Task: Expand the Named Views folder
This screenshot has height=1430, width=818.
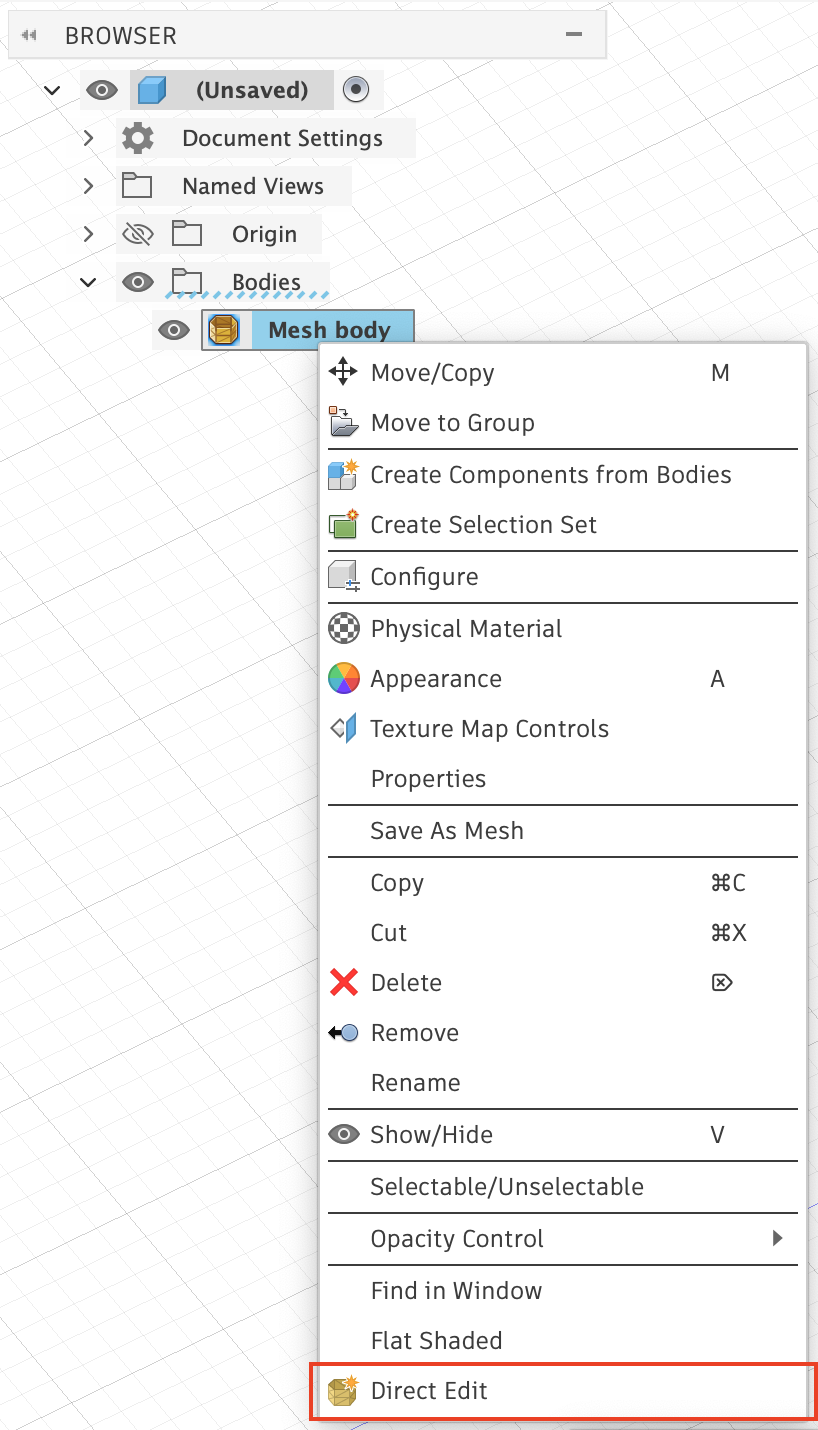Action: pos(87,185)
